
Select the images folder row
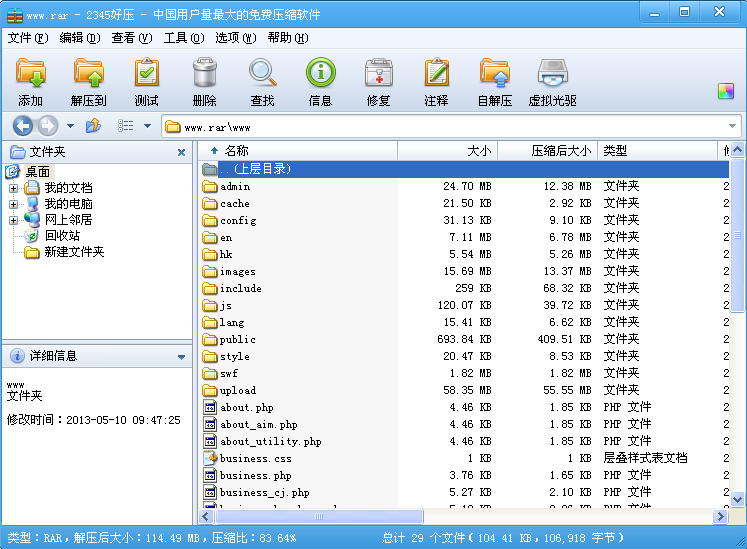[x=464, y=272]
